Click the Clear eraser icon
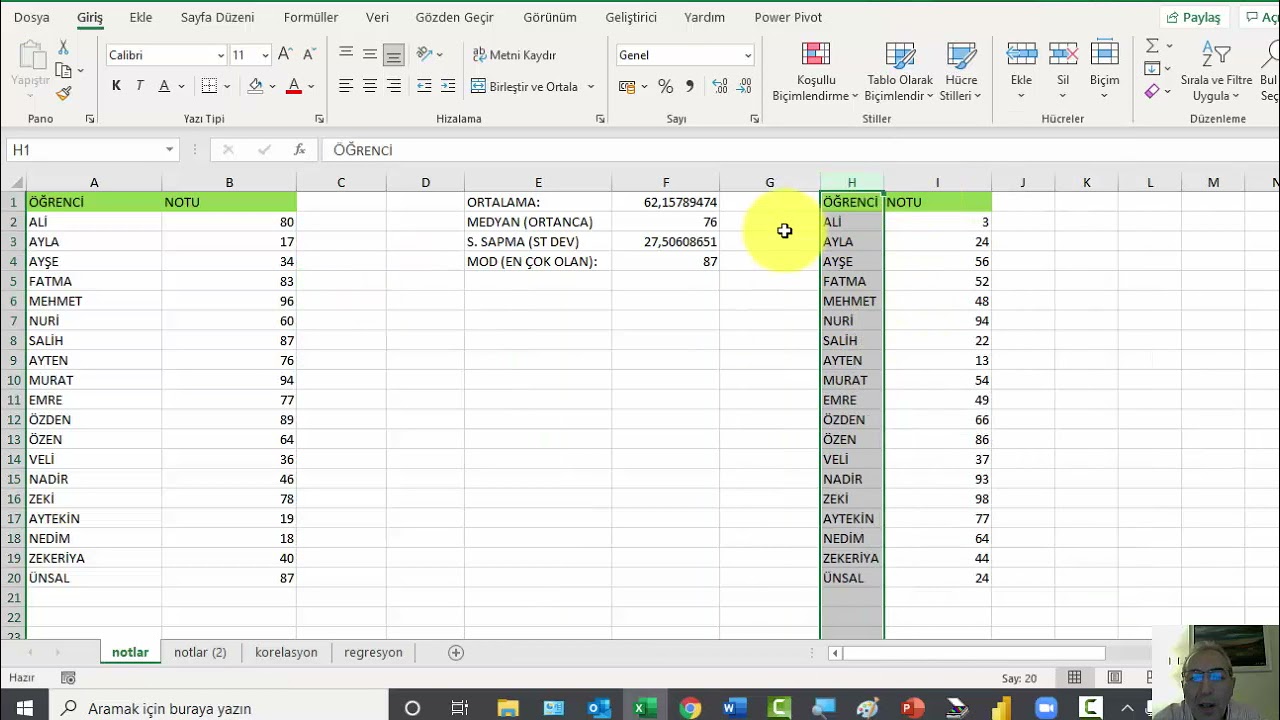This screenshot has width=1280, height=720. [1152, 92]
